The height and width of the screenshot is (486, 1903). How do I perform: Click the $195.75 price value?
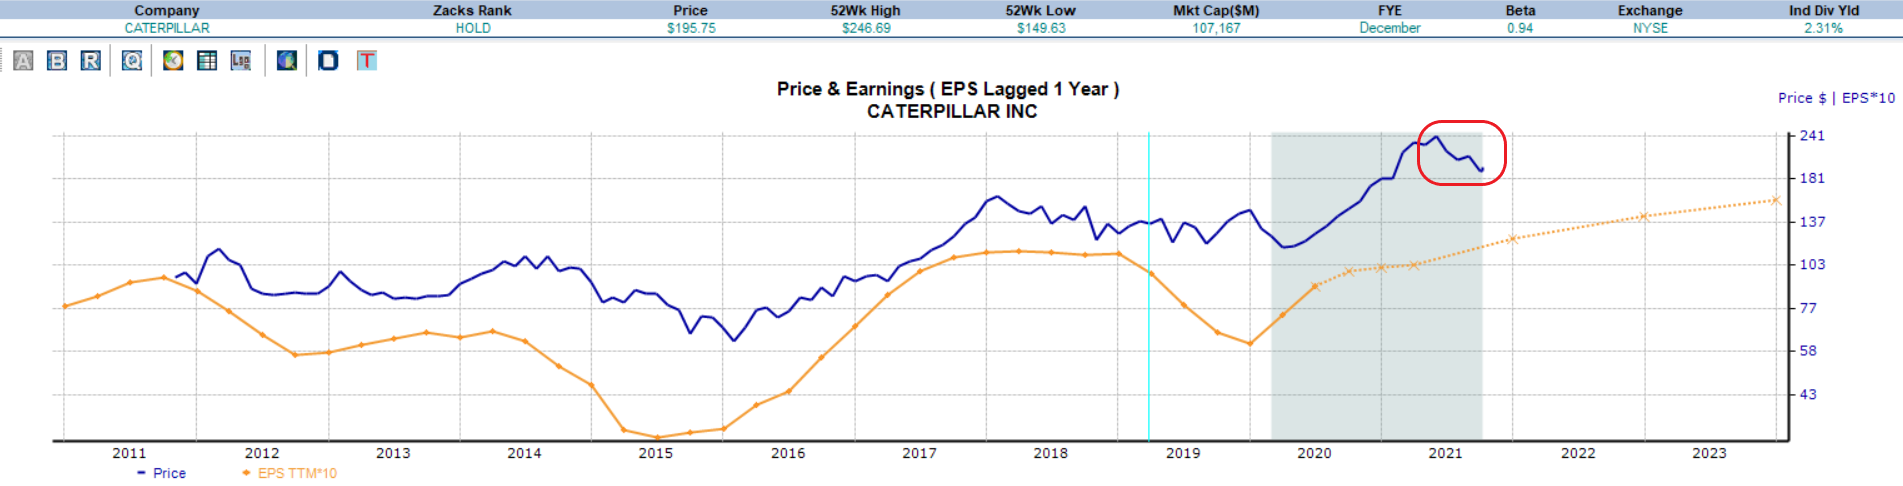coord(691,28)
